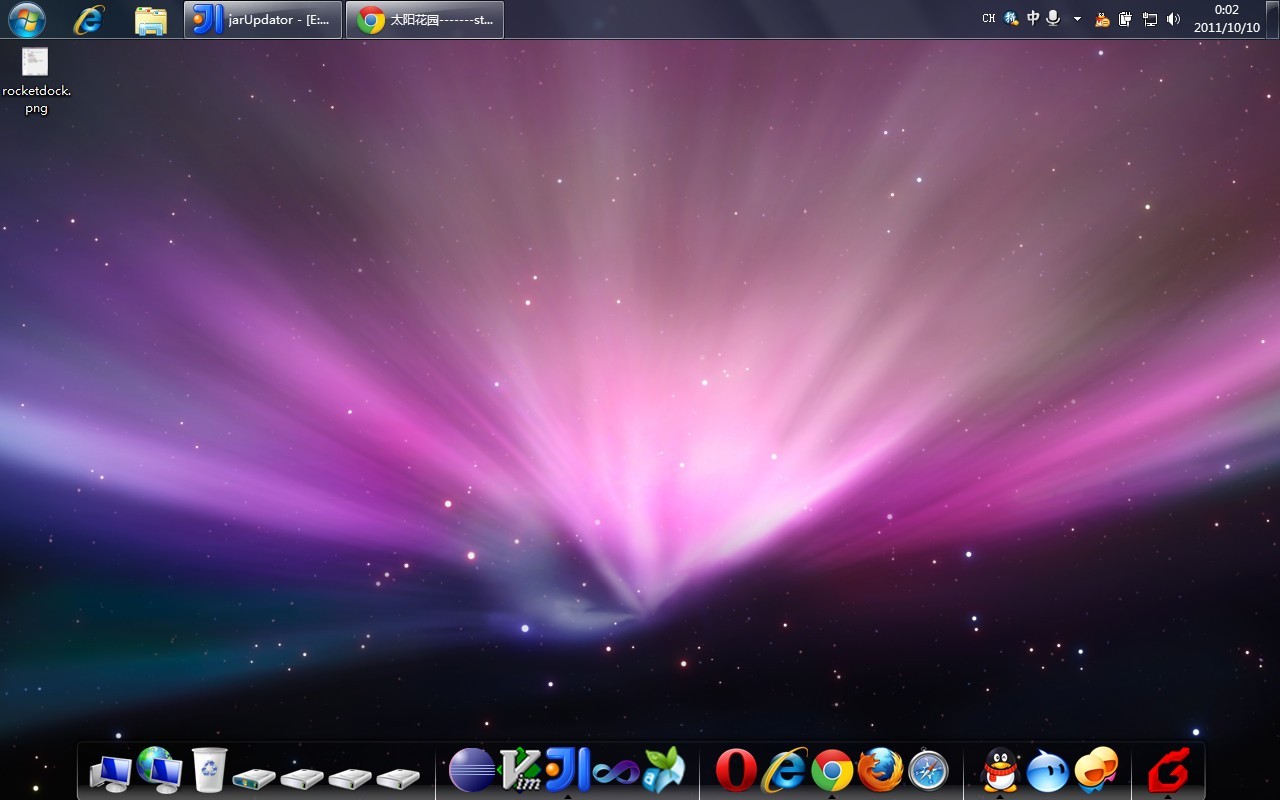Open QQ penguin in the dock
The image size is (1280, 800).
click(1000, 770)
